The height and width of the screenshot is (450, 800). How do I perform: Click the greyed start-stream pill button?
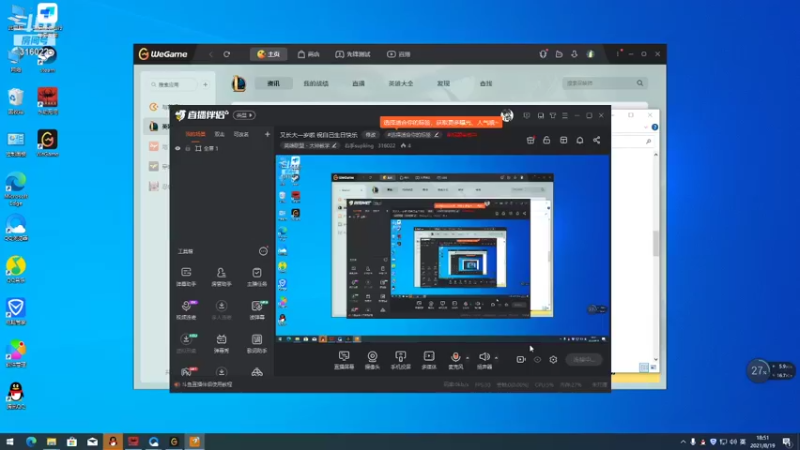pyautogui.click(x=584, y=360)
